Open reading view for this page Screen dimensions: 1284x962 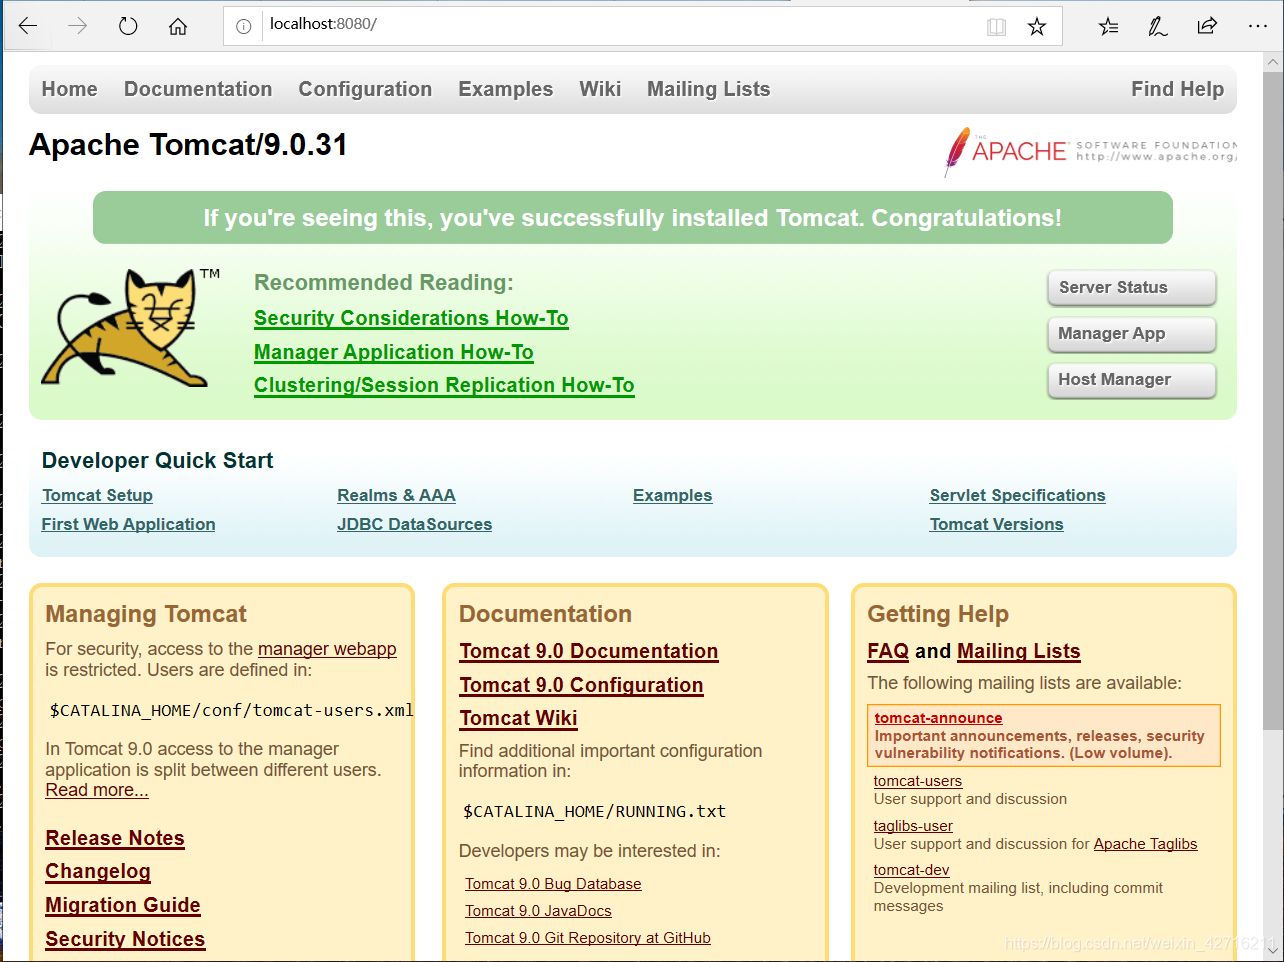click(996, 26)
